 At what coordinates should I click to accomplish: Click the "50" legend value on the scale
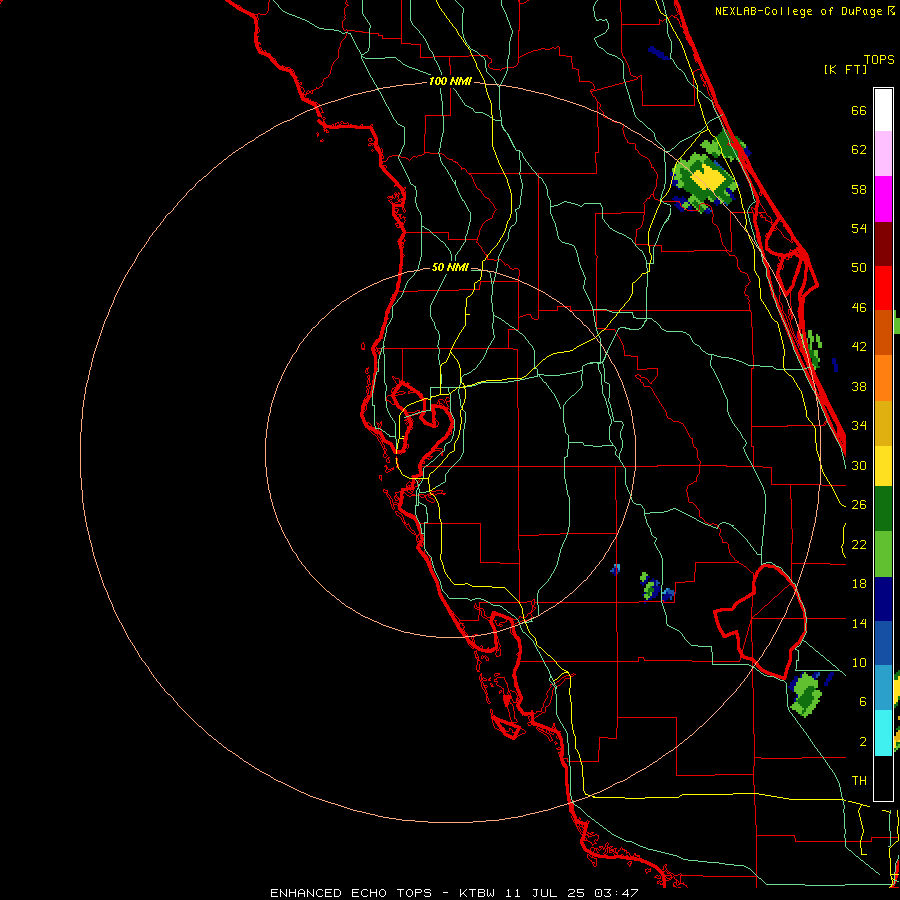click(x=859, y=268)
